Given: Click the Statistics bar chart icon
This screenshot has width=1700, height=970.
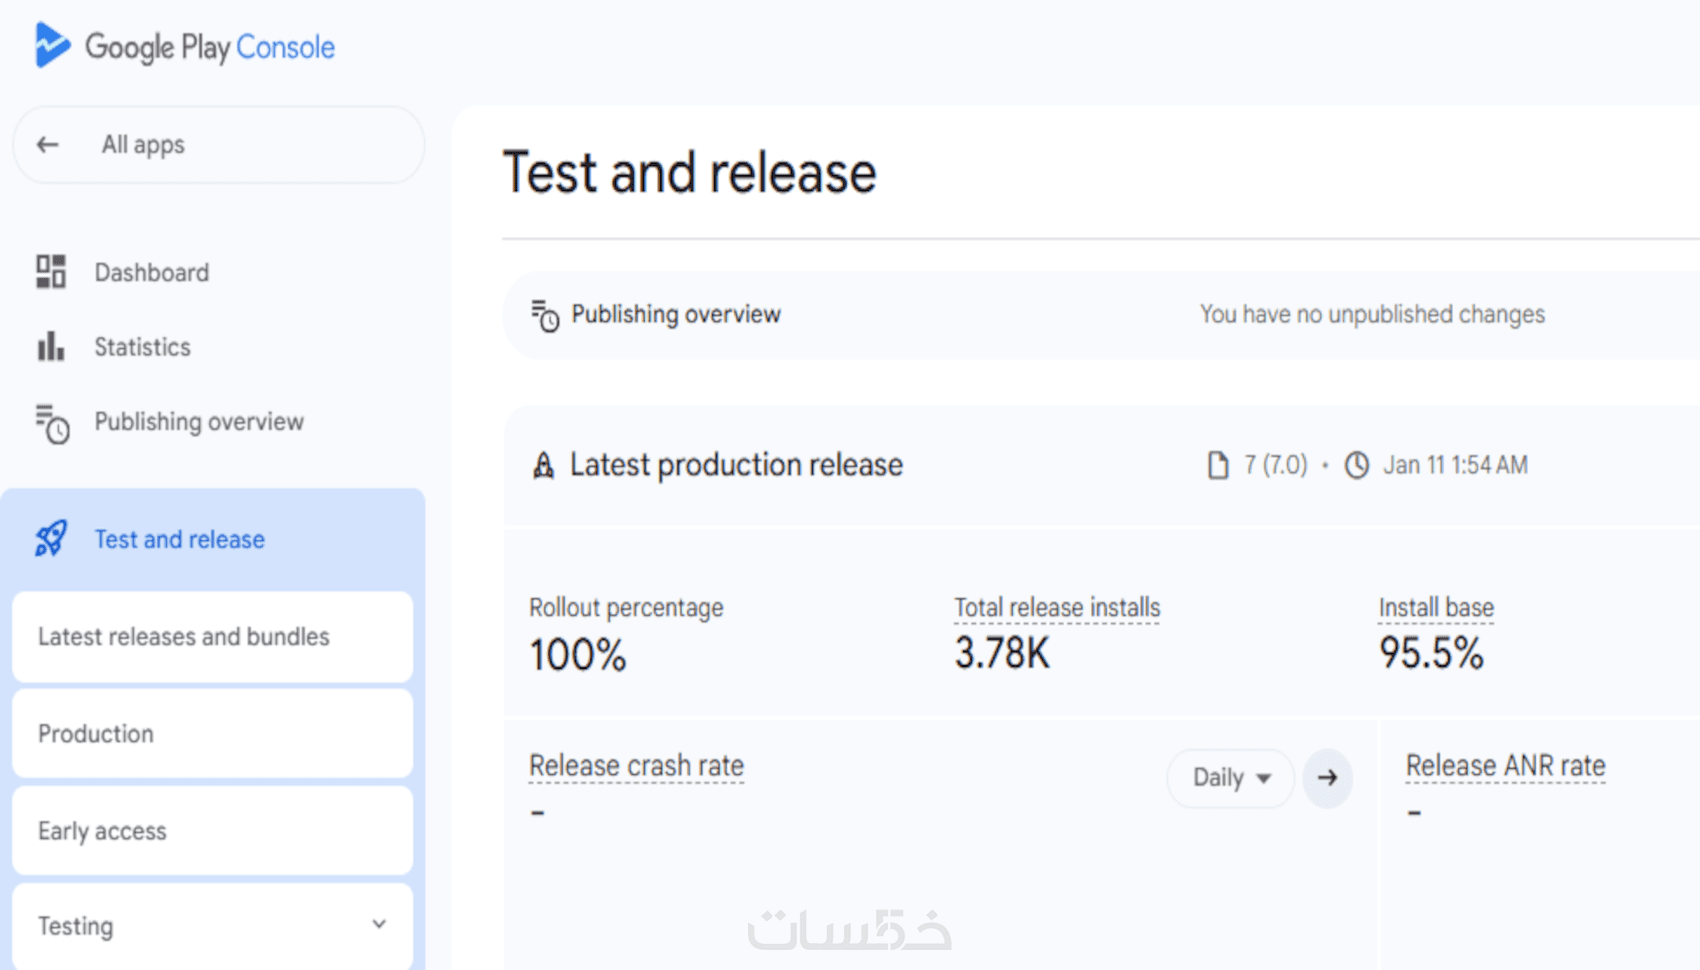Looking at the screenshot, I should [x=51, y=347].
